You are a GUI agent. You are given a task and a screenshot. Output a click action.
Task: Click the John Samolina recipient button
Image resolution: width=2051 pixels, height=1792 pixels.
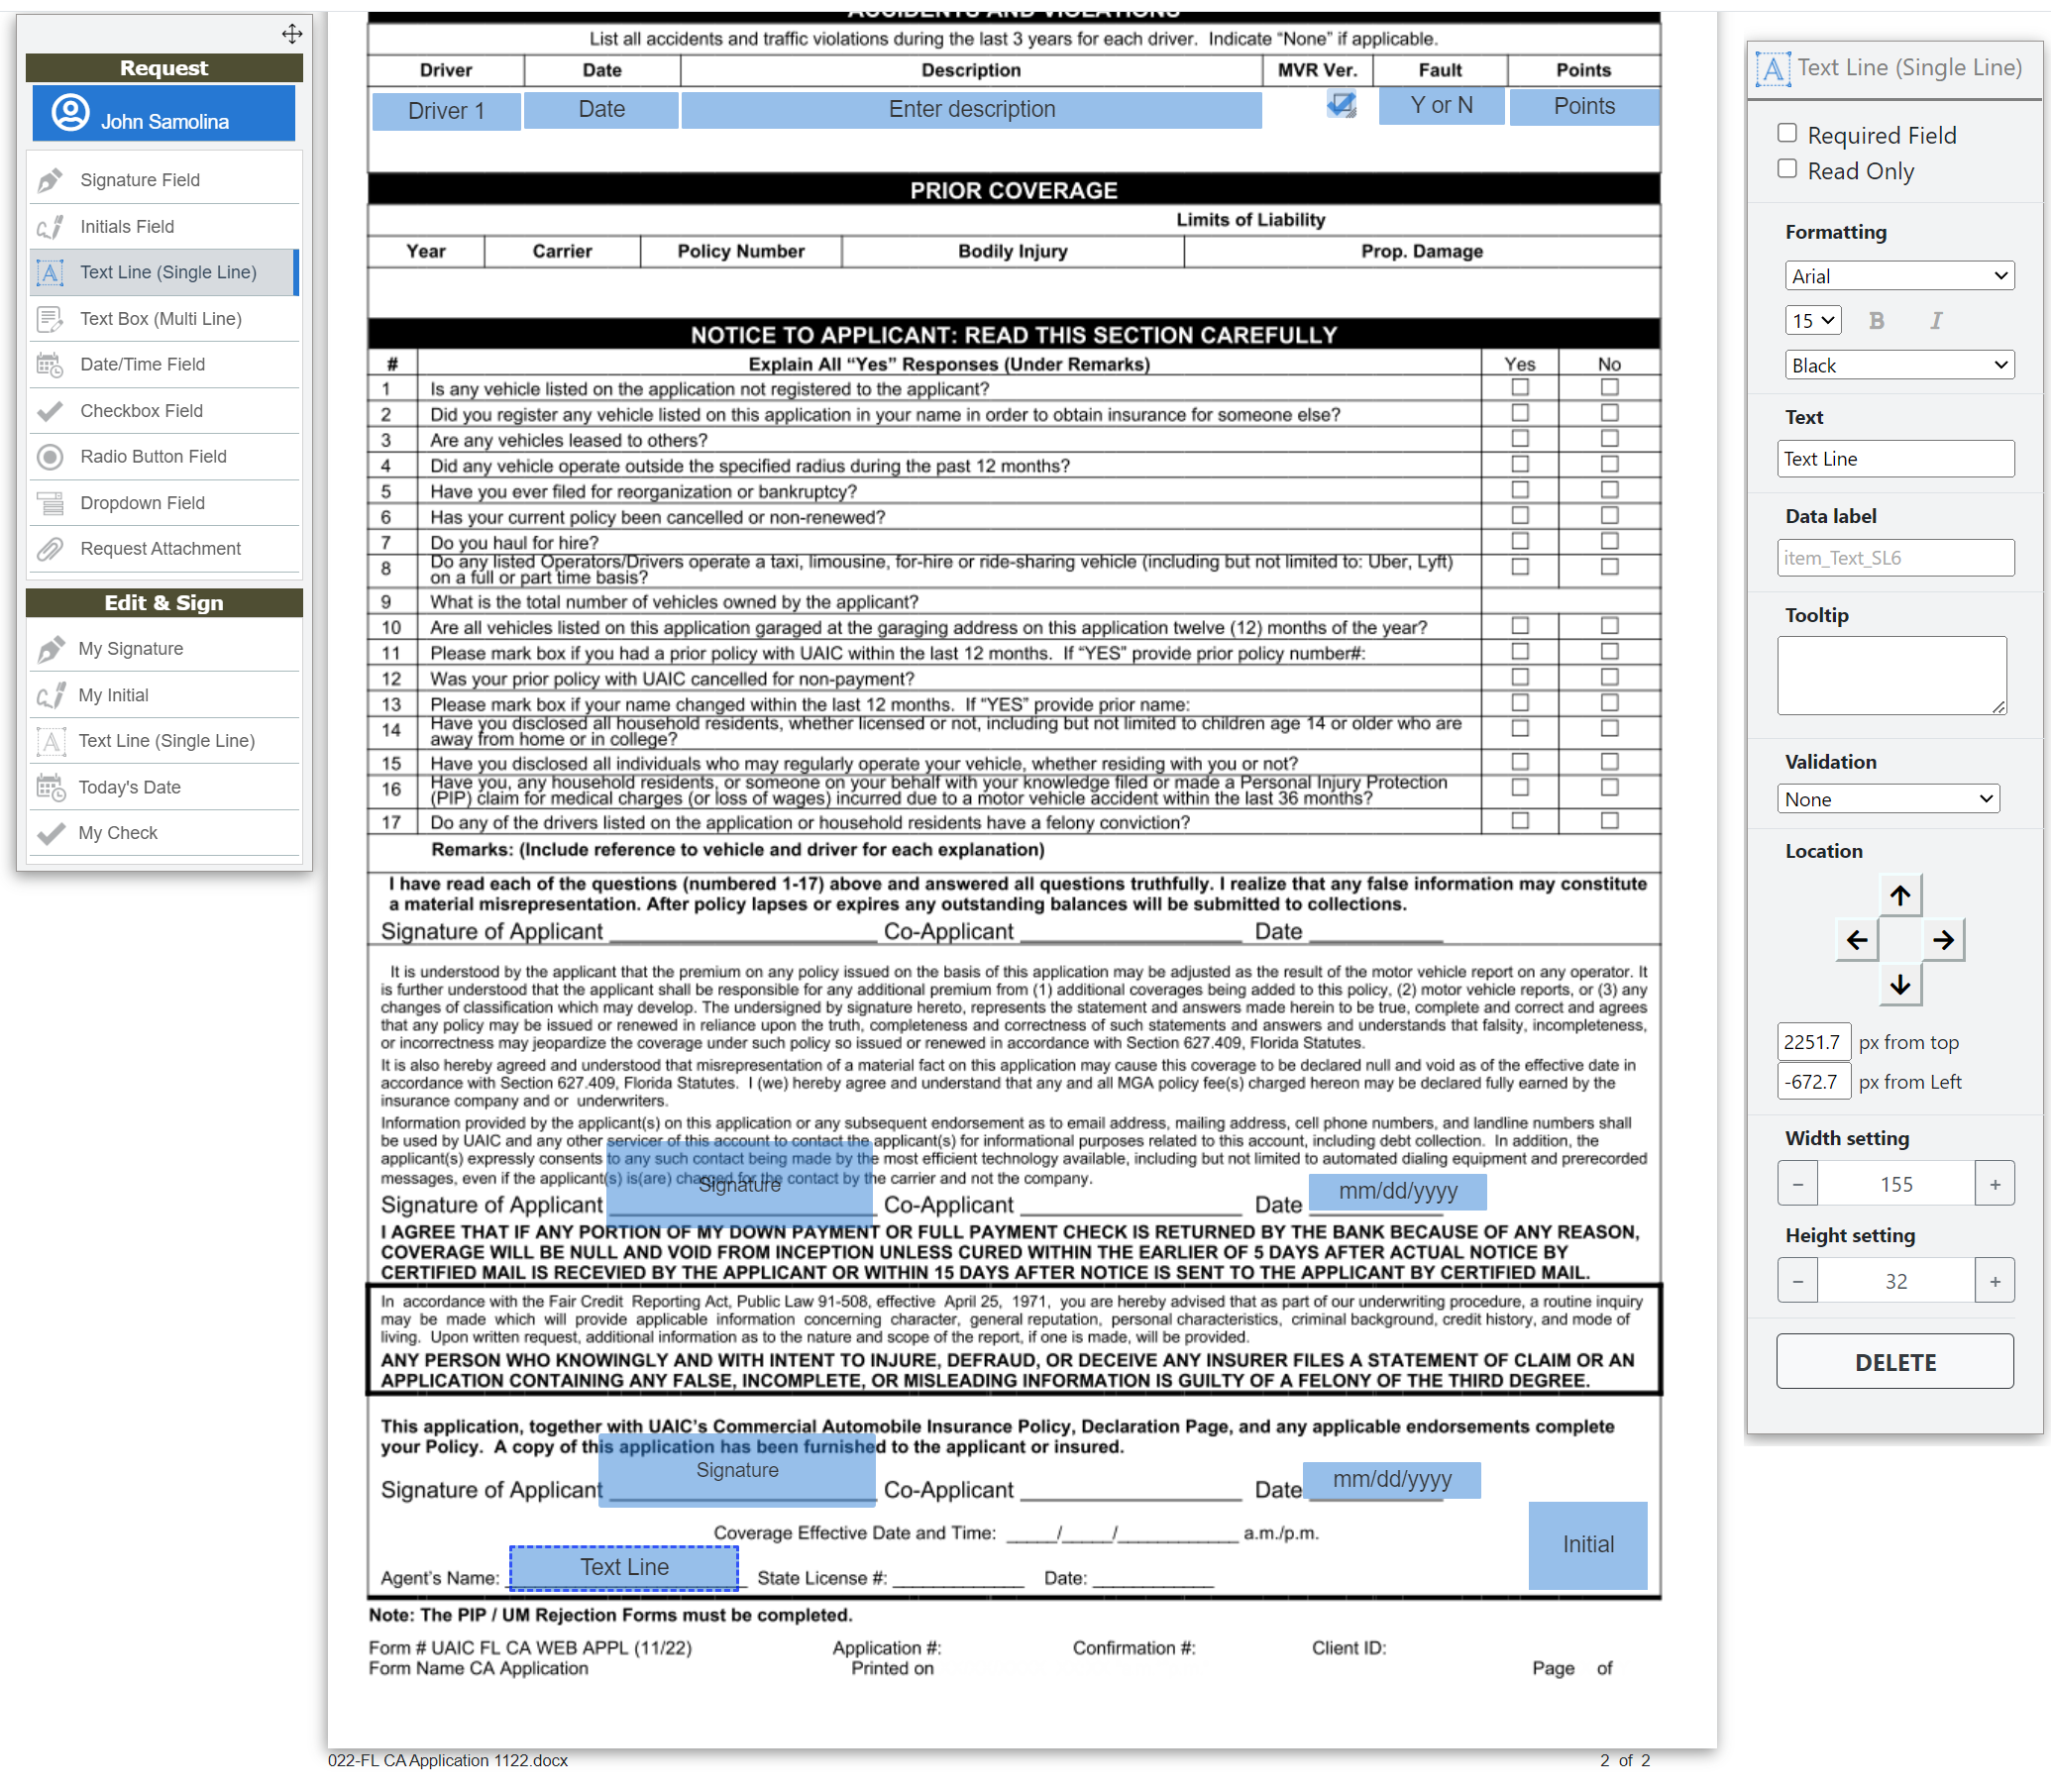coord(164,114)
